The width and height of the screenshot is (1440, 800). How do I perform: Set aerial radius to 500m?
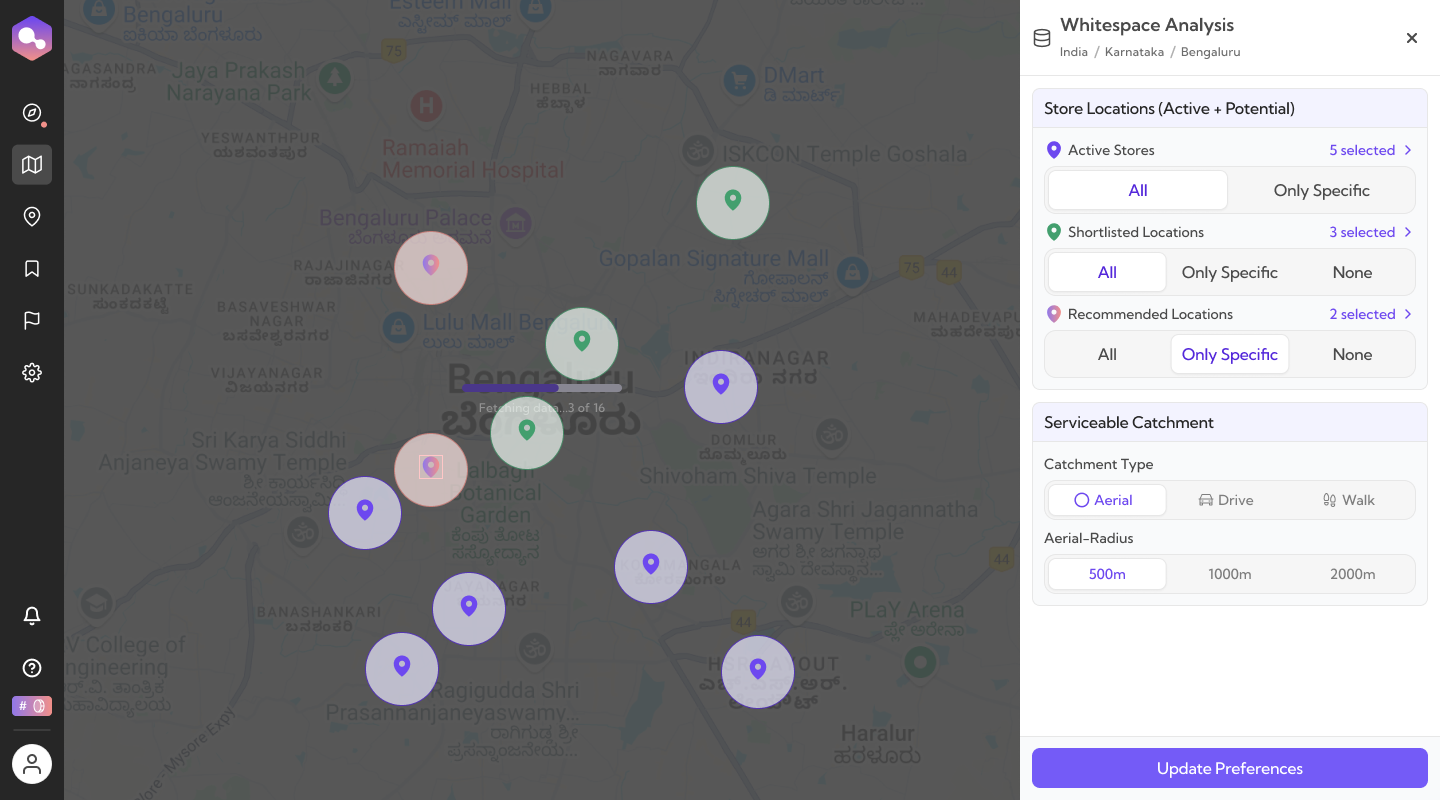(x=1107, y=574)
